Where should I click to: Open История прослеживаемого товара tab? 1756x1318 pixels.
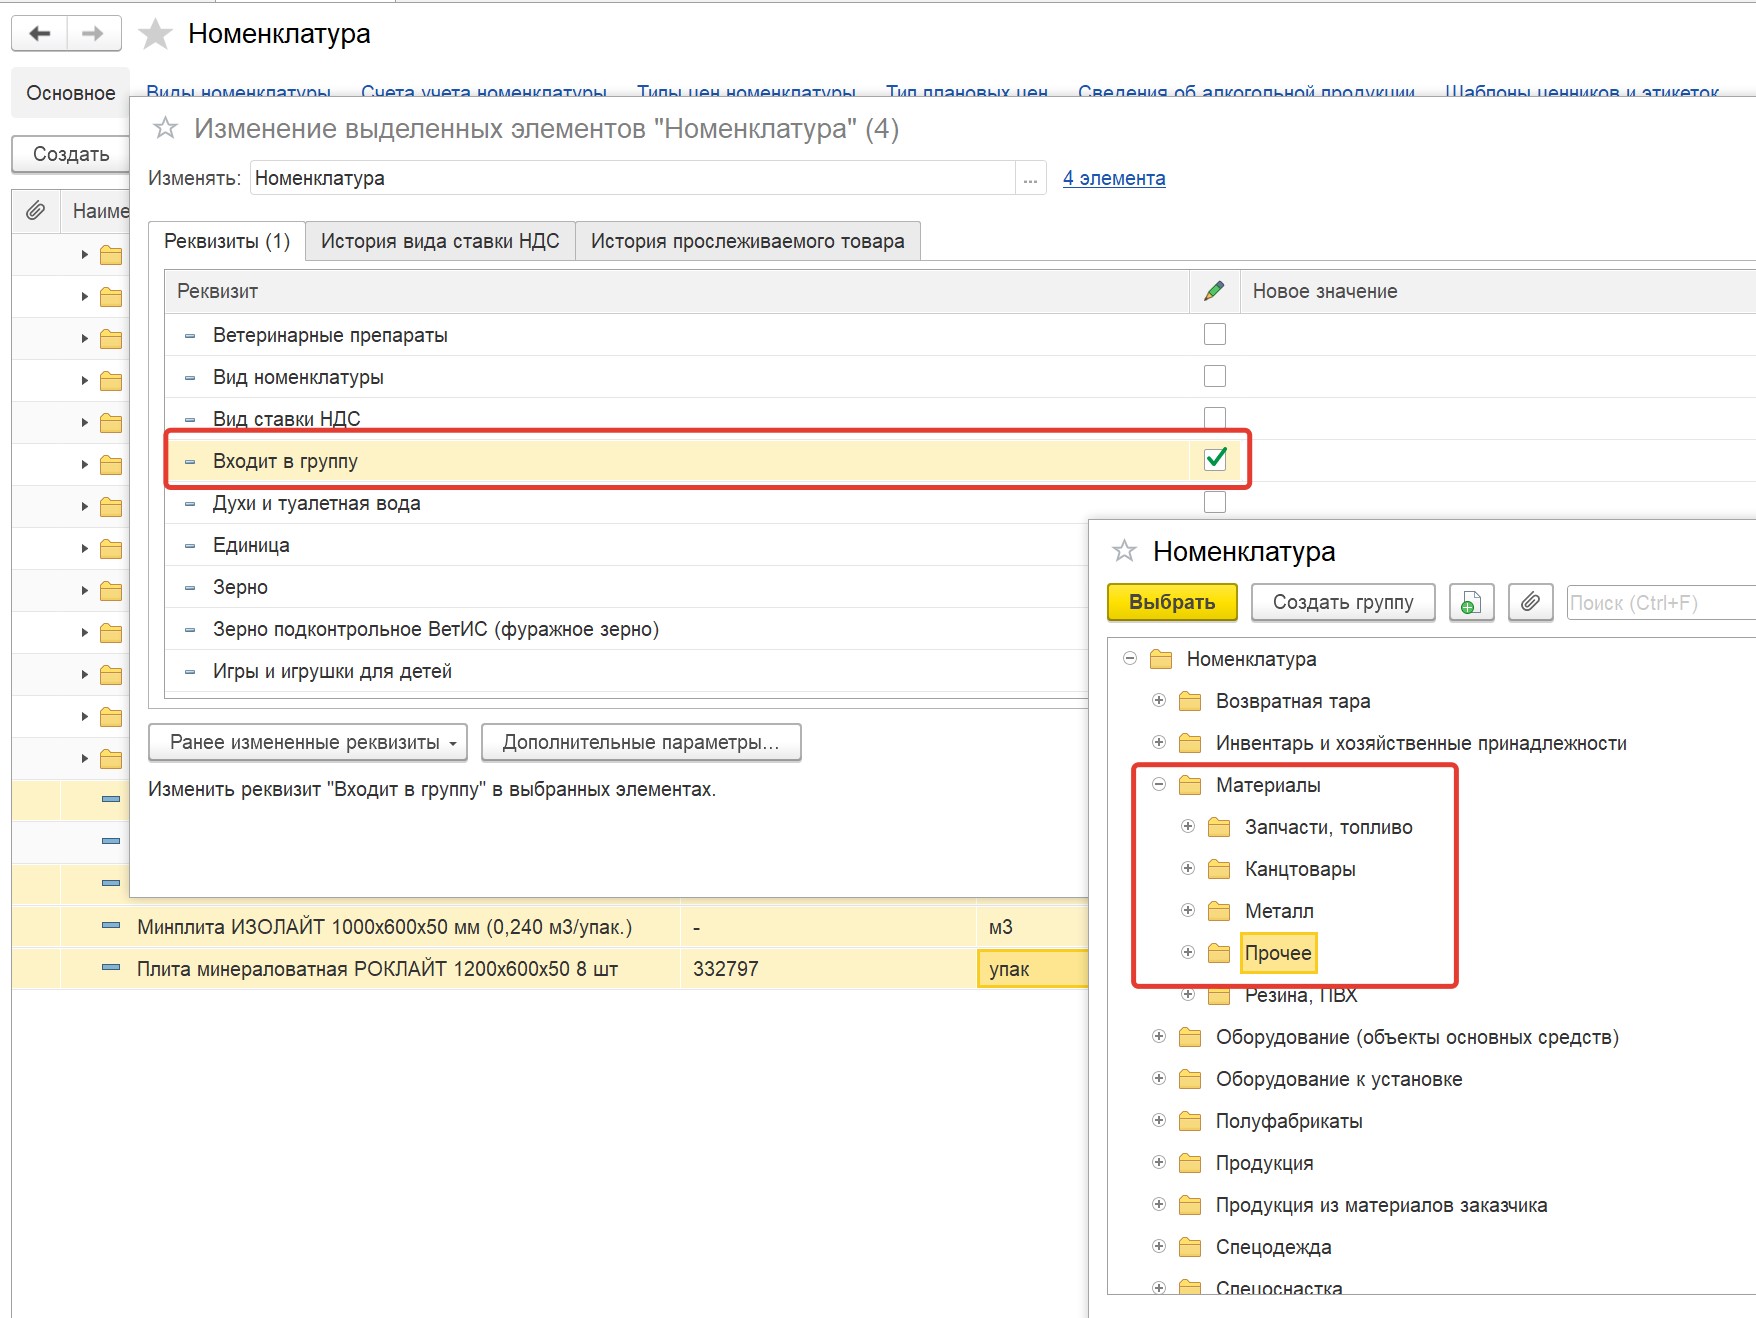click(x=748, y=241)
